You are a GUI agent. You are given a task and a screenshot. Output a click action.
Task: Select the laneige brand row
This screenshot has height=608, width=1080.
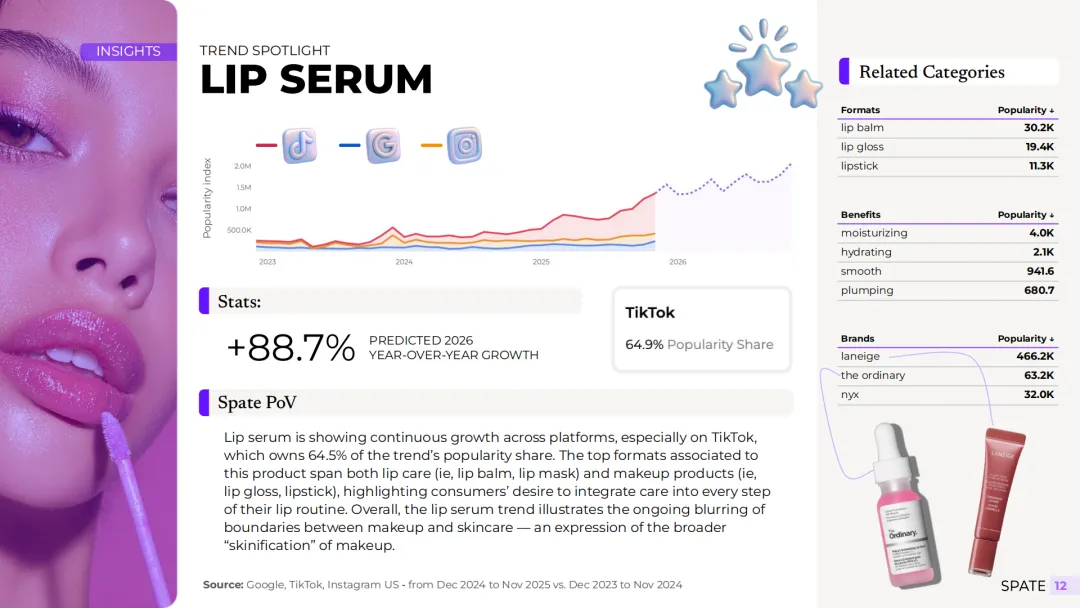[x=947, y=357]
